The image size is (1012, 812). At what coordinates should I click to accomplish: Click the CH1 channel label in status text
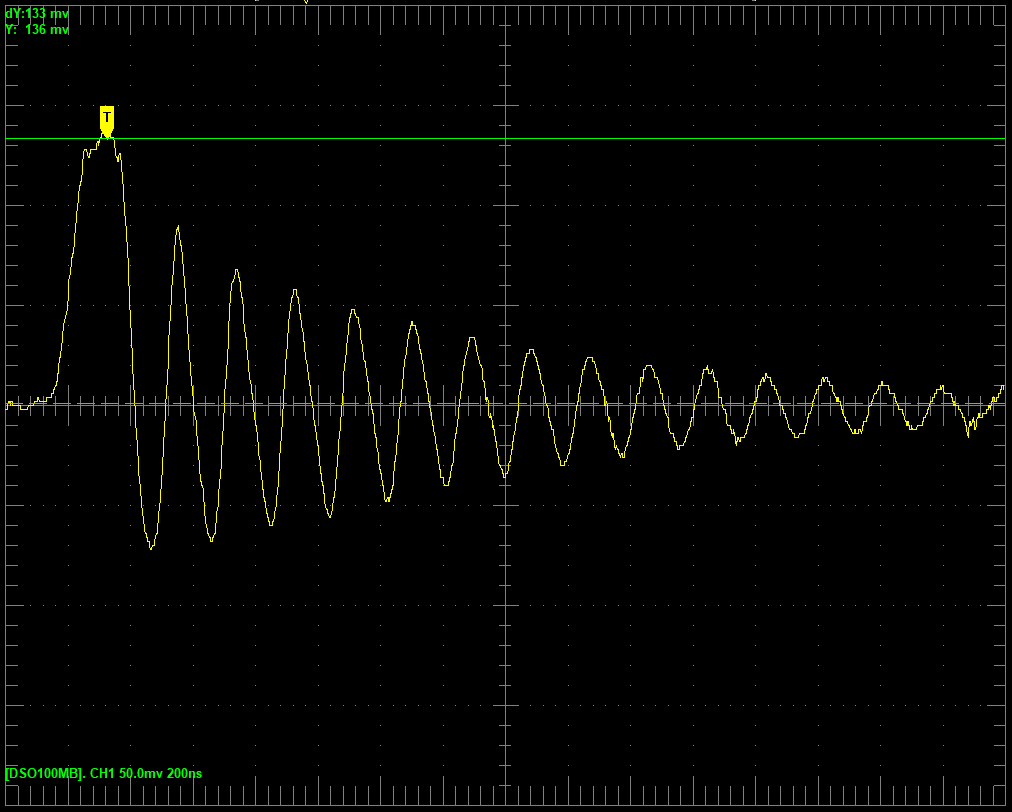102,773
